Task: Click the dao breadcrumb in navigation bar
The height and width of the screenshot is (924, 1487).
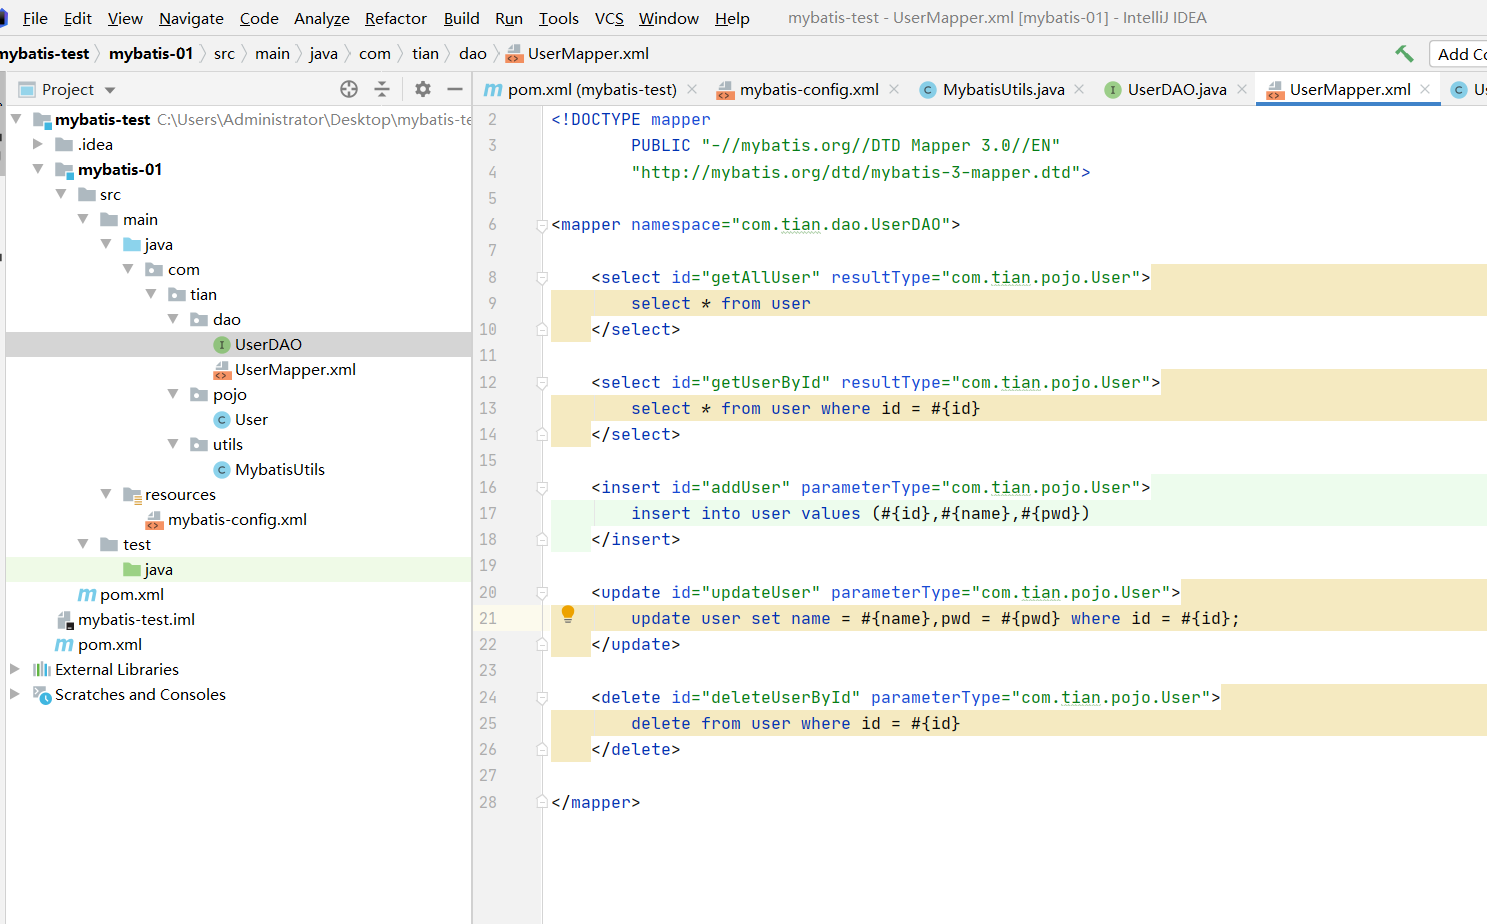Action: pos(472,54)
